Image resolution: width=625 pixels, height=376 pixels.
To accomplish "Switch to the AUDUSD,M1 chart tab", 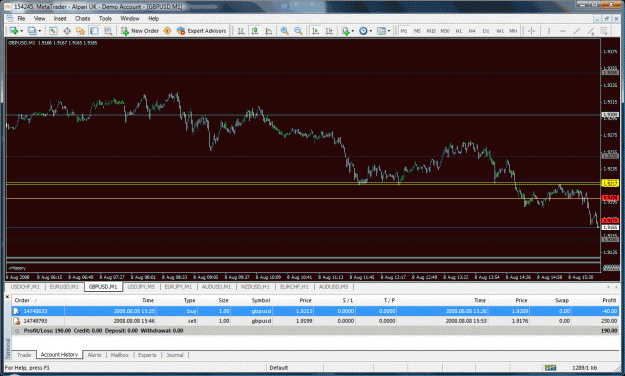I will pos(216,287).
